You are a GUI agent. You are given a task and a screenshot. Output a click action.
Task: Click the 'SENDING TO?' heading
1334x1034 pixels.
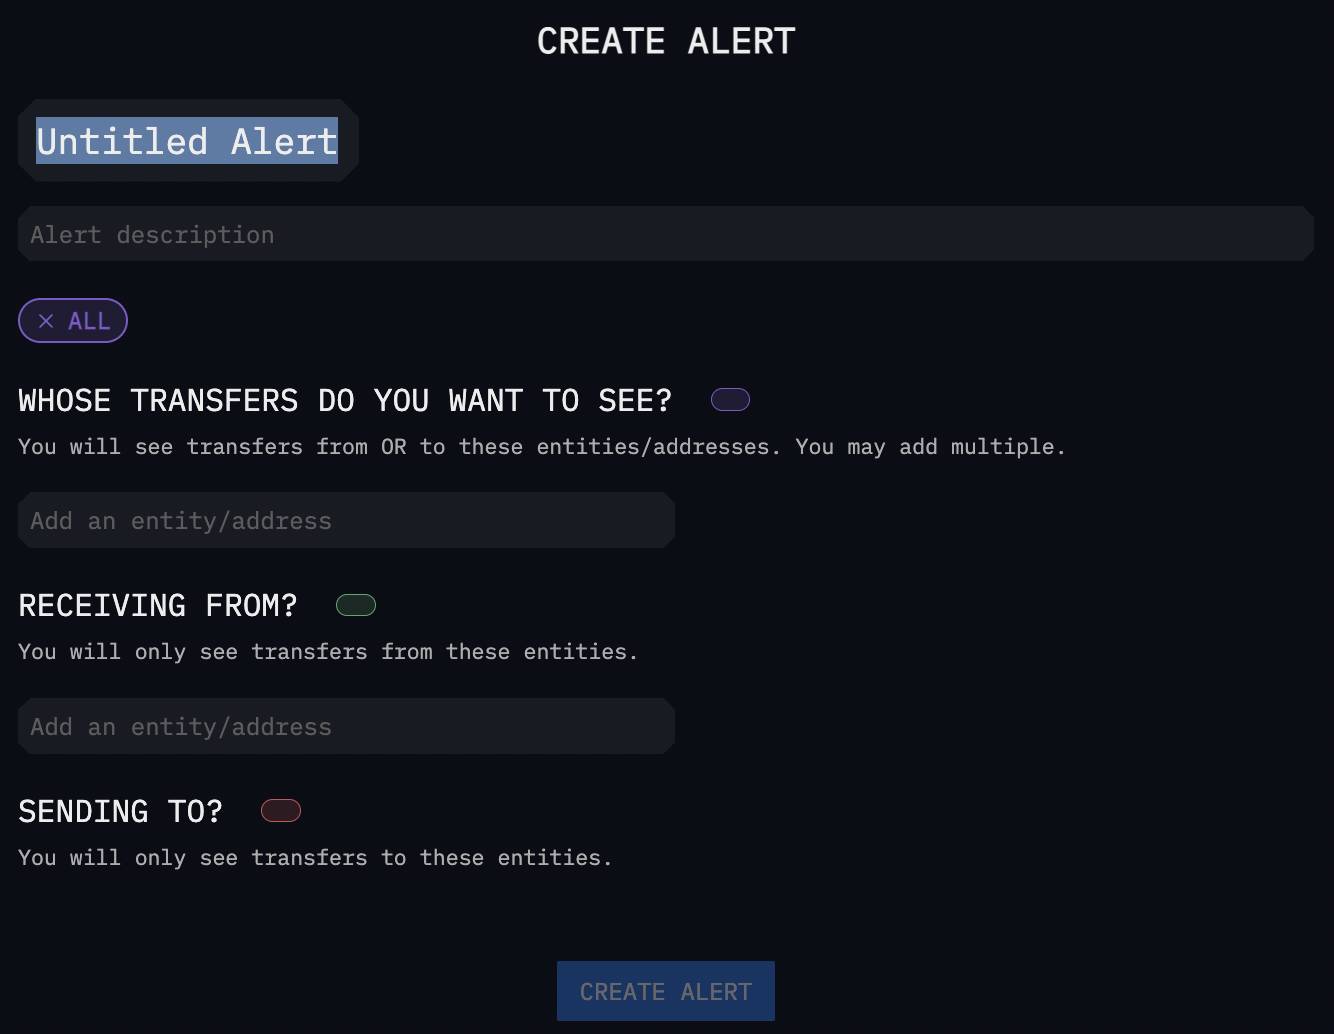121,811
